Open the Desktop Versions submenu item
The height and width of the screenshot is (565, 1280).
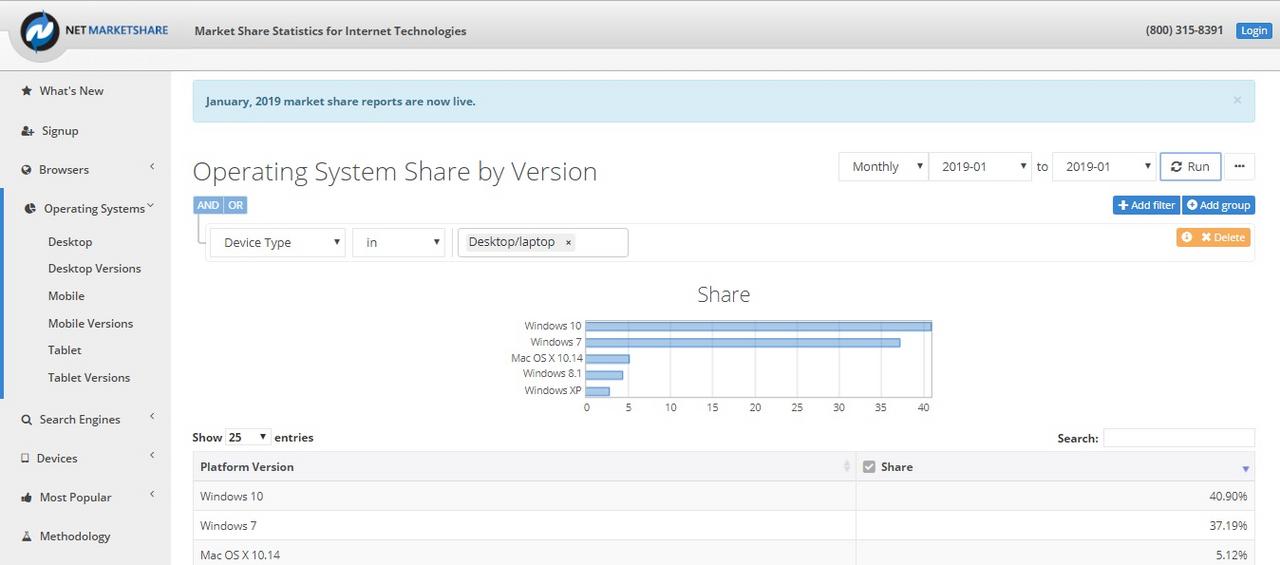(94, 269)
